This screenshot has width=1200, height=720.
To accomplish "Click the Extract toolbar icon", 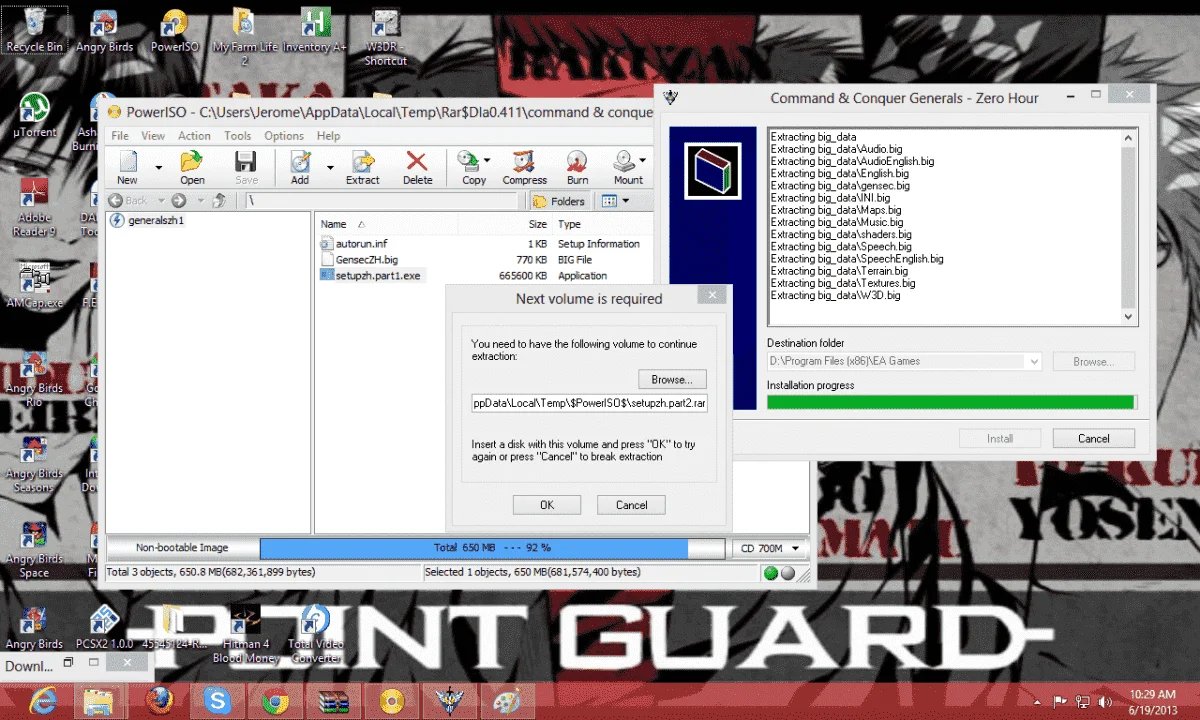I will point(363,167).
